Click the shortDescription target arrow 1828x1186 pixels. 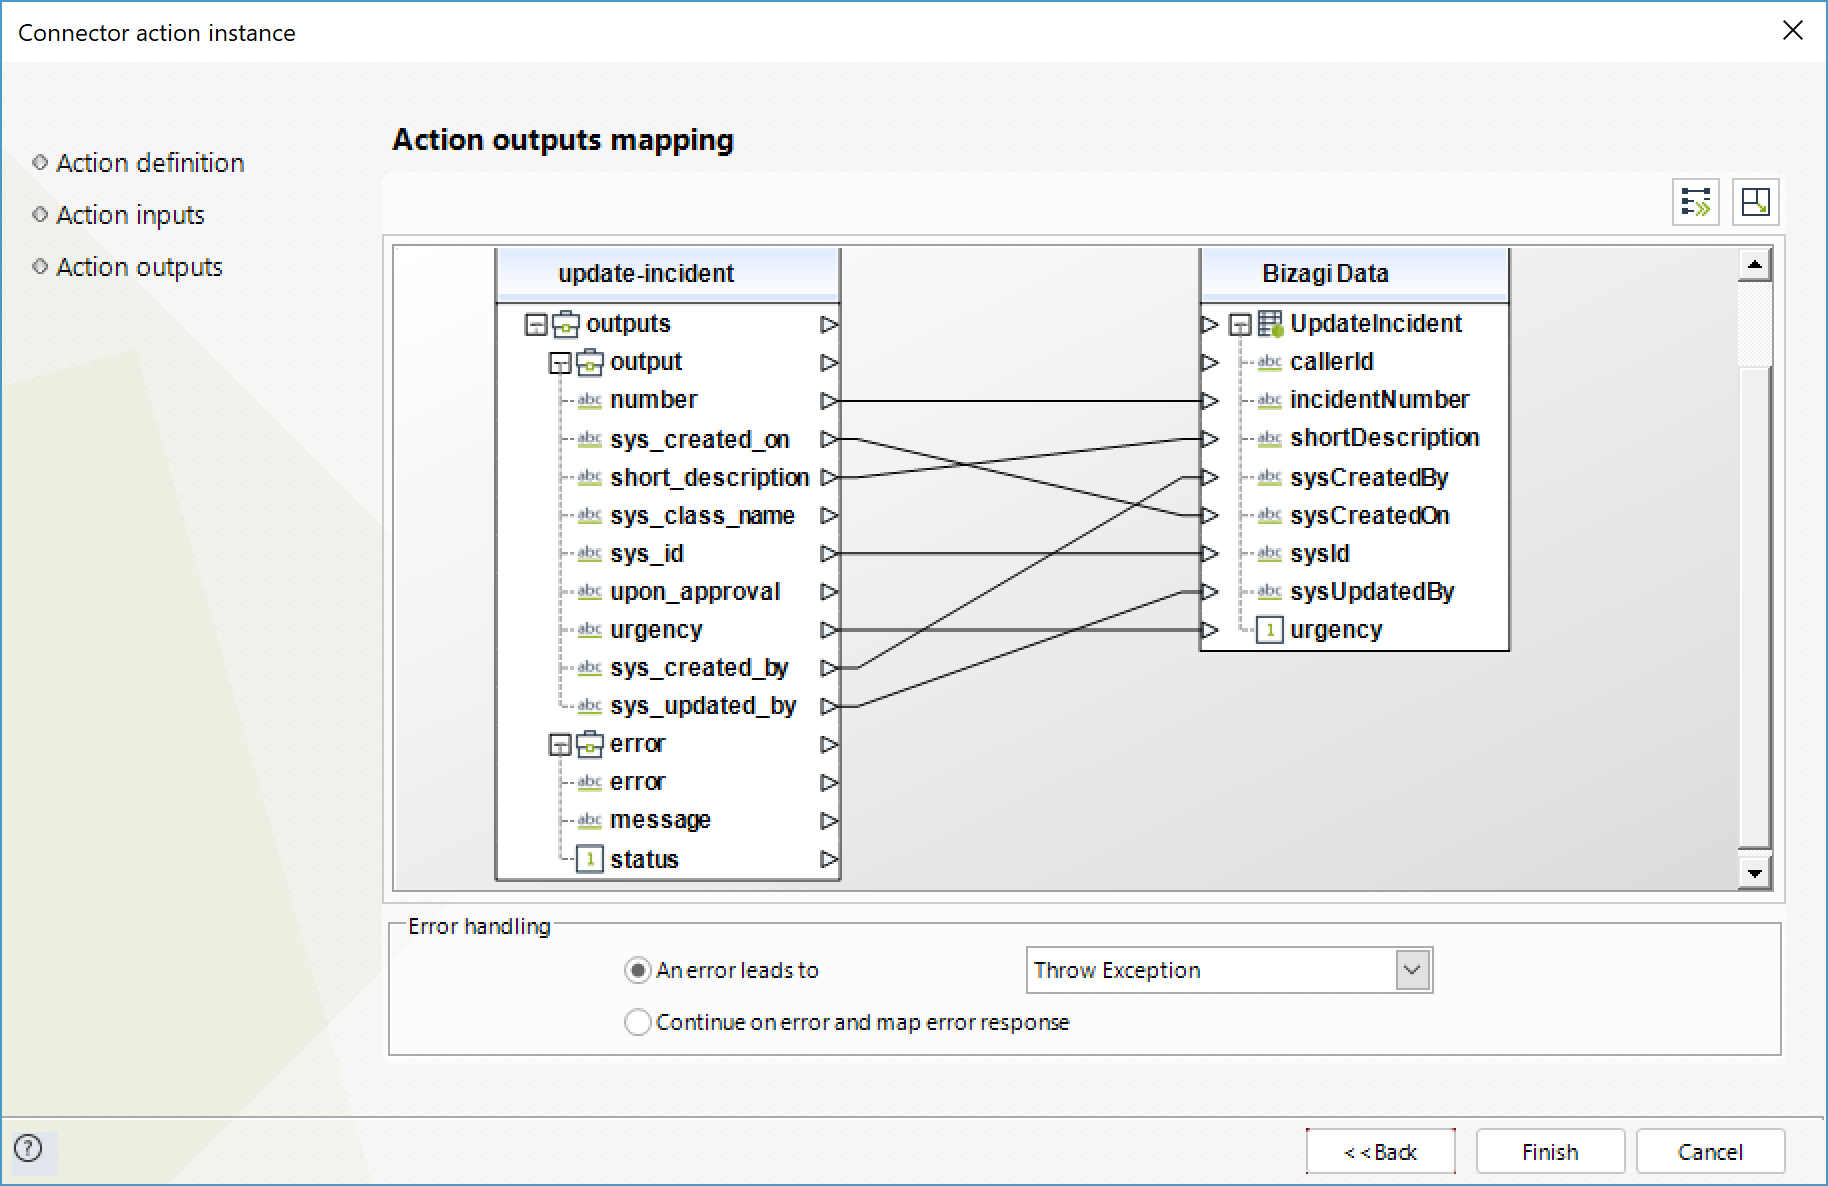click(x=1210, y=438)
